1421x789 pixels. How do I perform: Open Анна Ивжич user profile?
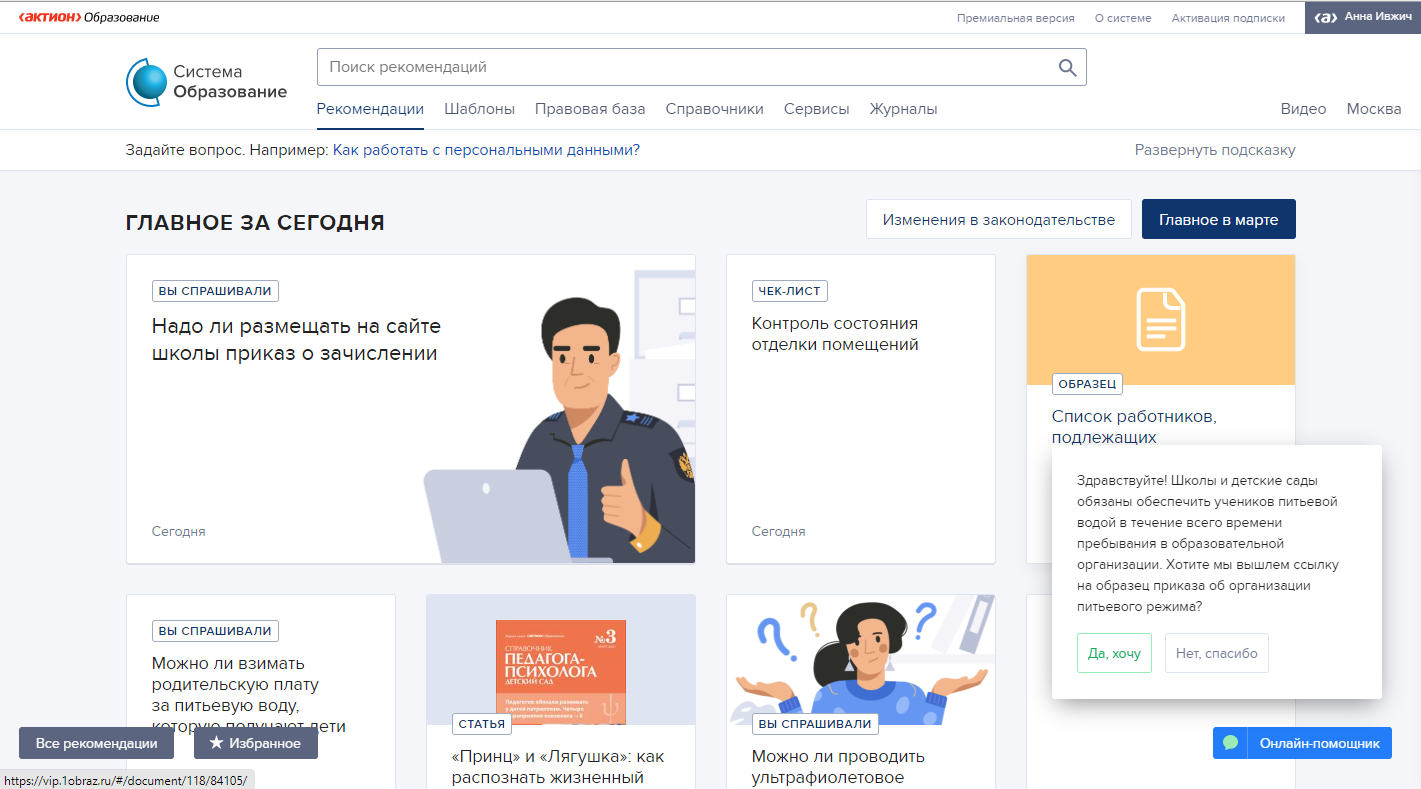point(1363,17)
